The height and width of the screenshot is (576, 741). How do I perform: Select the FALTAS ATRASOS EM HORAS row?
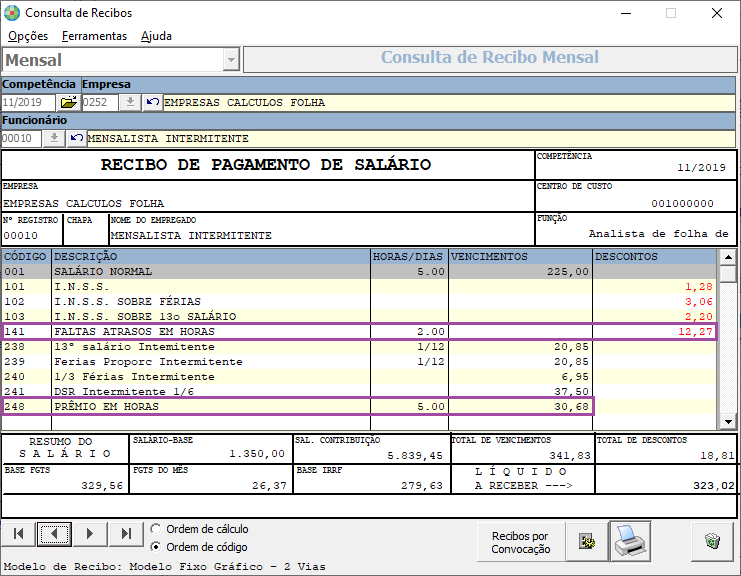359,331
